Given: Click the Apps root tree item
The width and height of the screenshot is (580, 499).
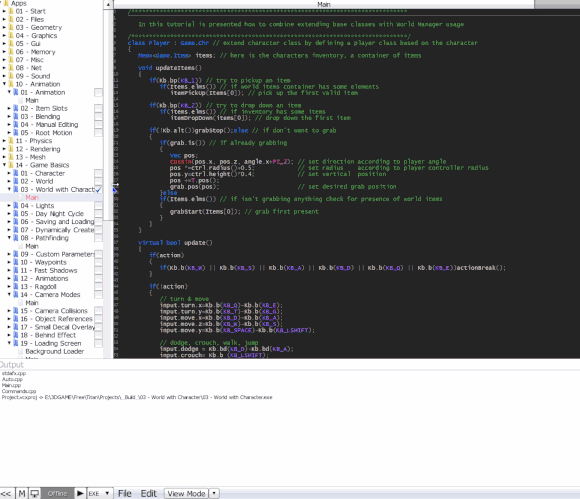Looking at the screenshot, I should 18,3.
